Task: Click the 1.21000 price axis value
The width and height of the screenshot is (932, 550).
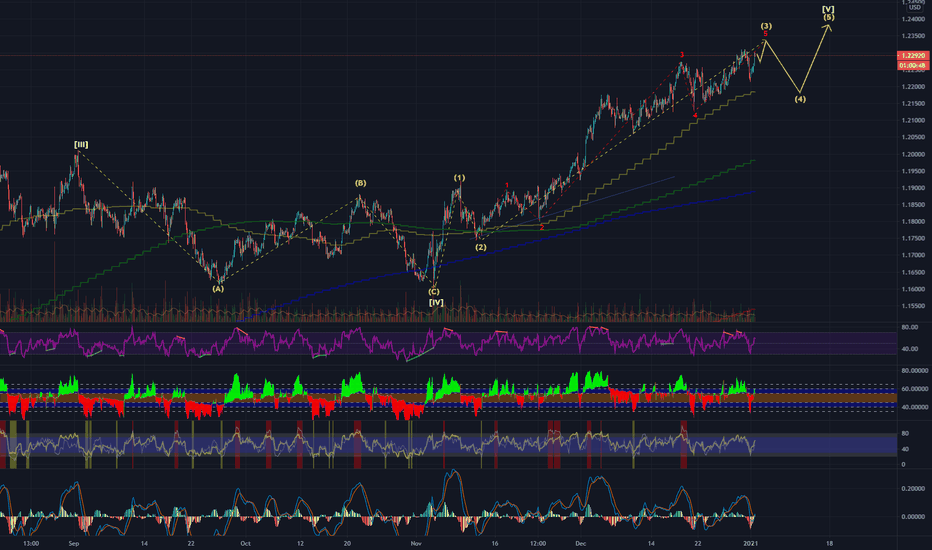Action: (x=913, y=120)
